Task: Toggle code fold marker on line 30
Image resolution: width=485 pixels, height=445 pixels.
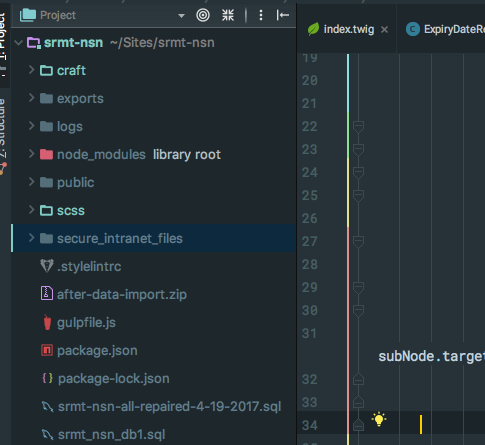Action: point(358,311)
